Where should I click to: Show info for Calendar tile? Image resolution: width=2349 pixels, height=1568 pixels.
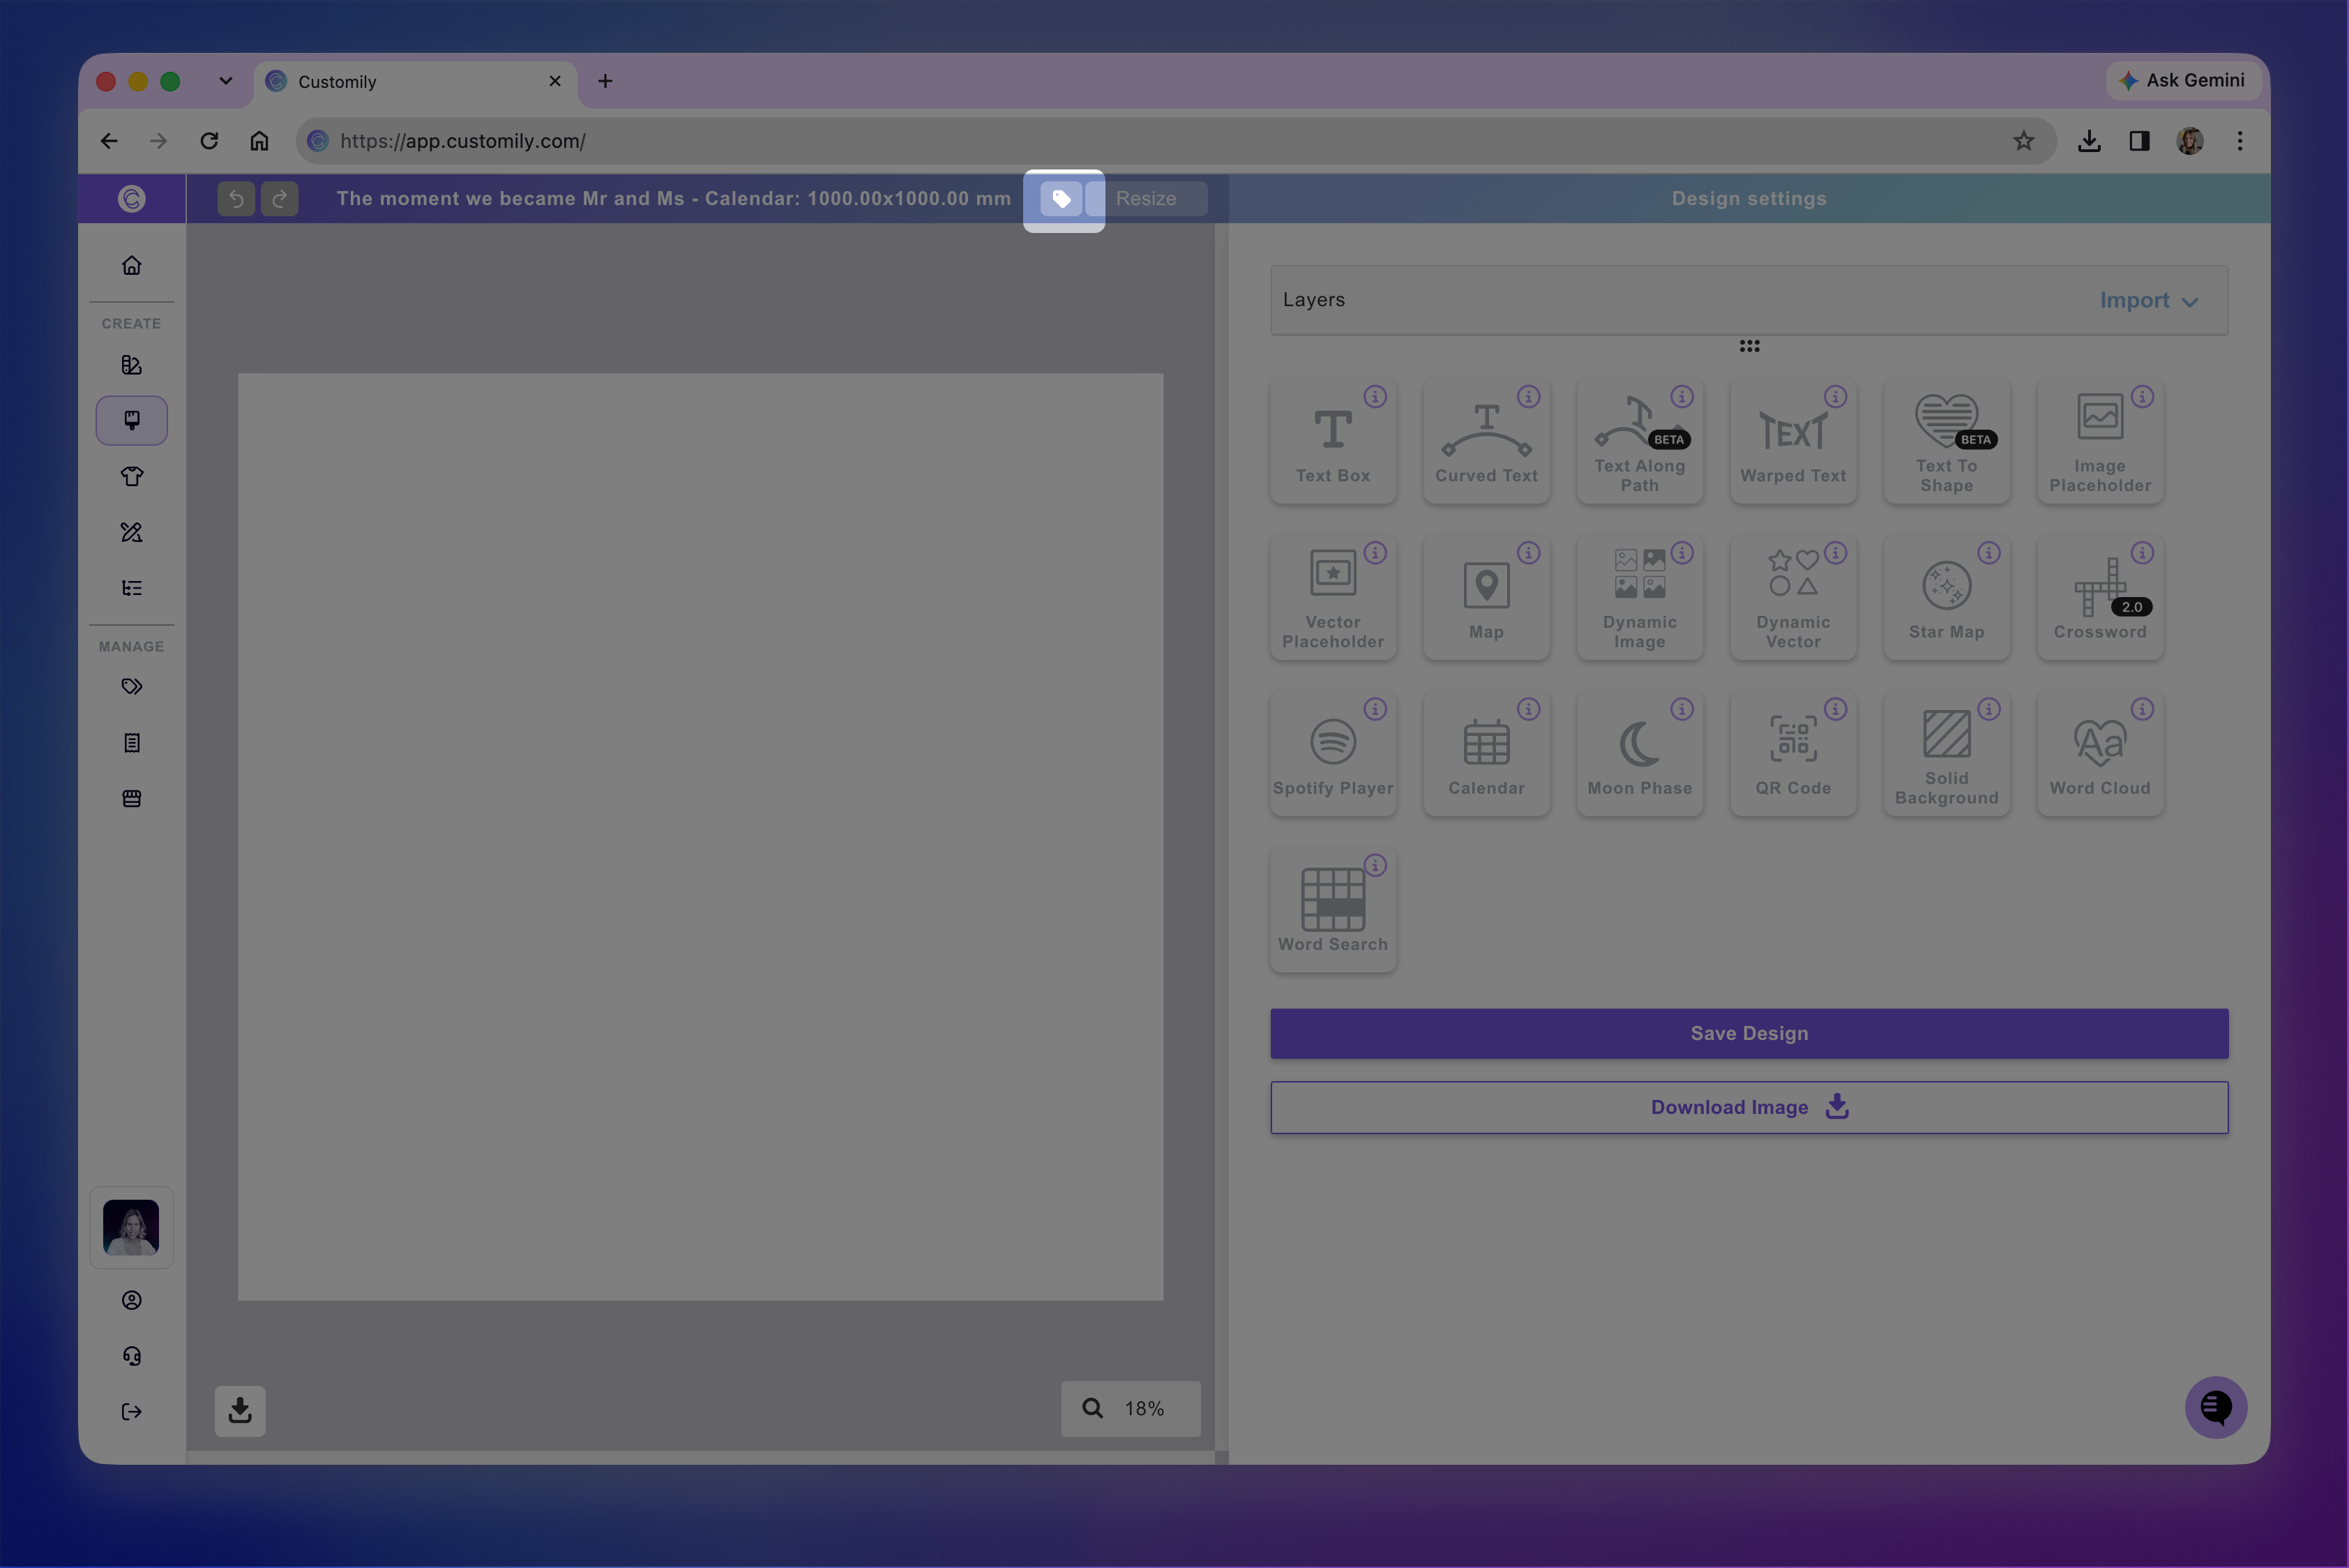point(1529,709)
